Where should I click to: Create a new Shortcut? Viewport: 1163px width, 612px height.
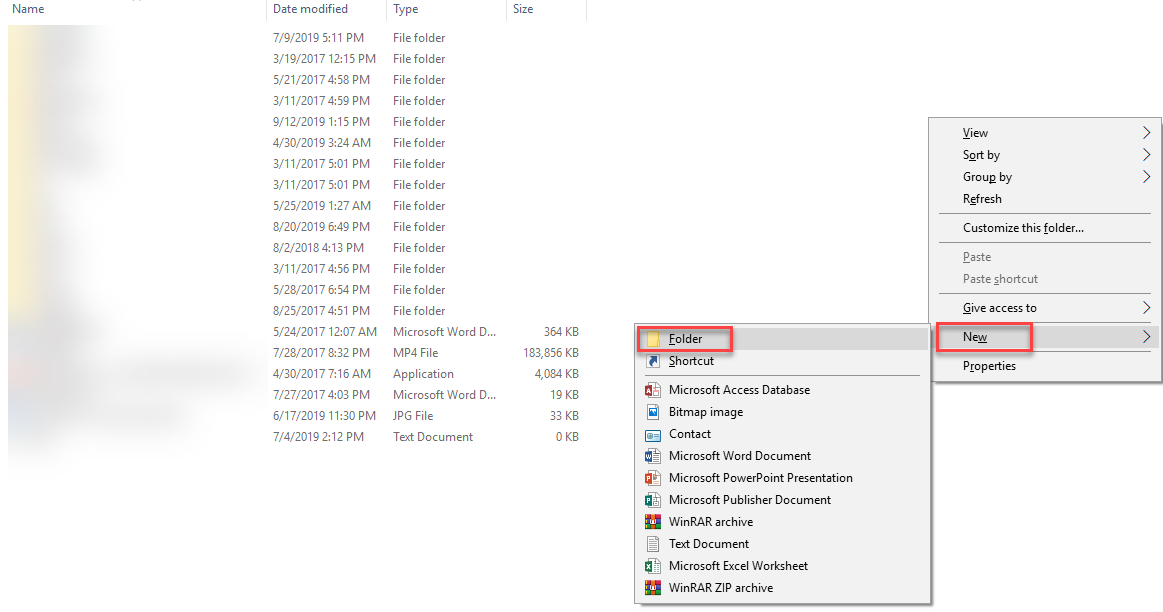(x=783, y=361)
